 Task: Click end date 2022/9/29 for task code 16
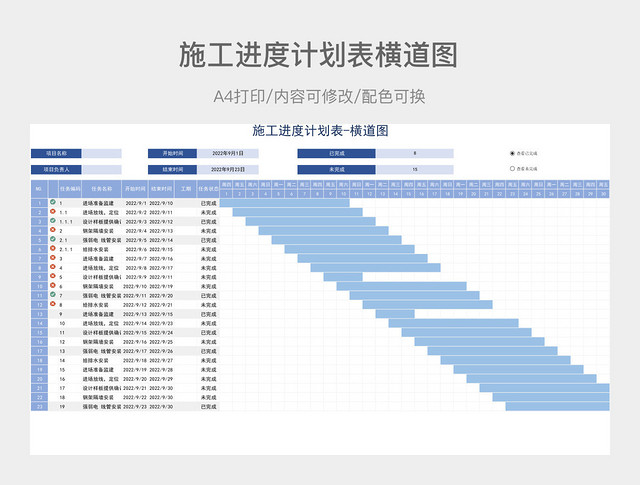click(161, 379)
